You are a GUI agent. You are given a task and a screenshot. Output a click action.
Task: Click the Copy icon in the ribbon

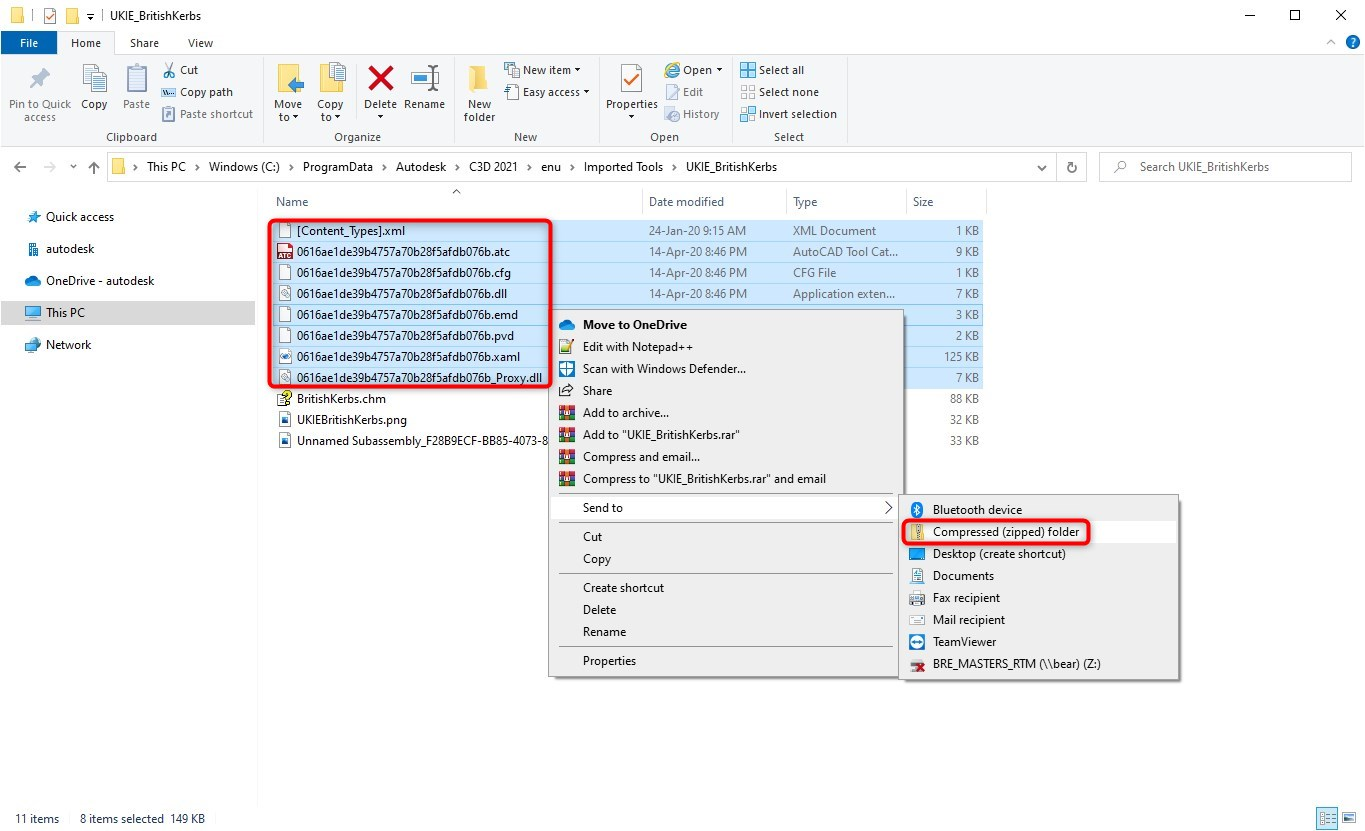tap(94, 85)
